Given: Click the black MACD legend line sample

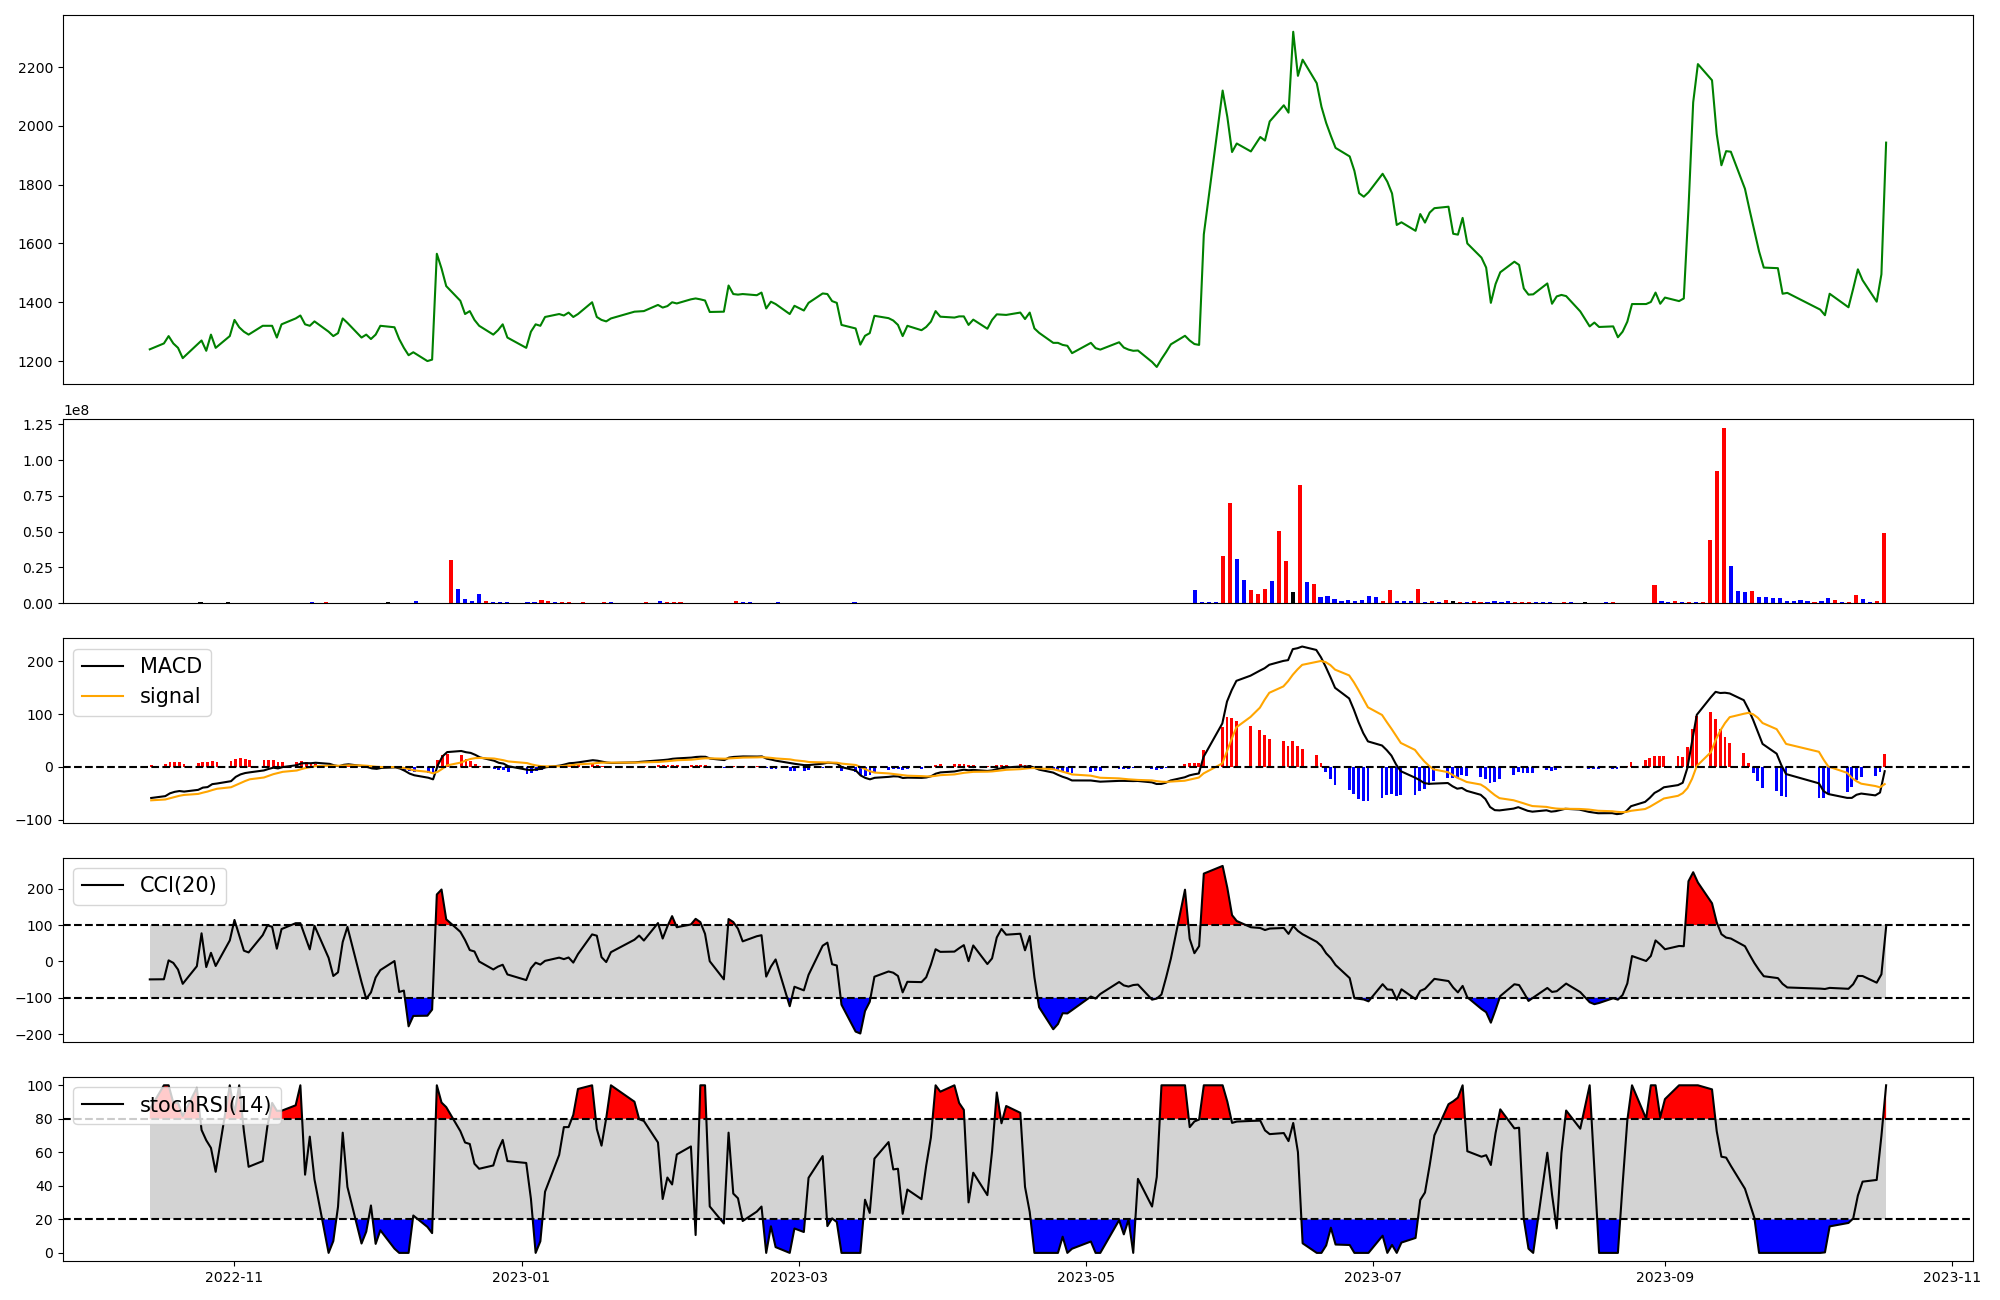Looking at the screenshot, I should pyautogui.click(x=102, y=666).
